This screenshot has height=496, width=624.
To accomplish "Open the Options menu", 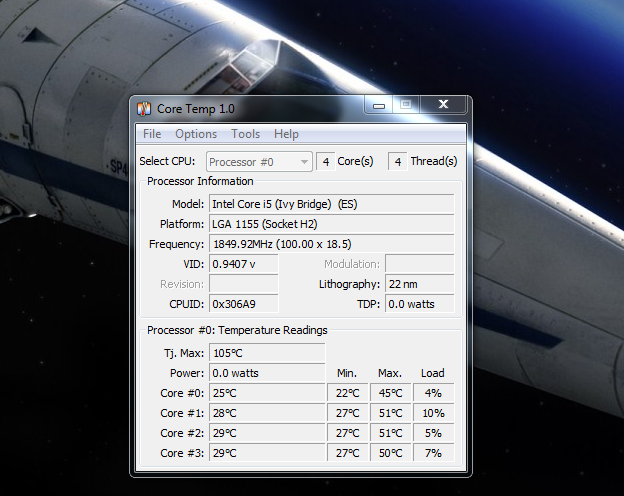I will (x=196, y=134).
